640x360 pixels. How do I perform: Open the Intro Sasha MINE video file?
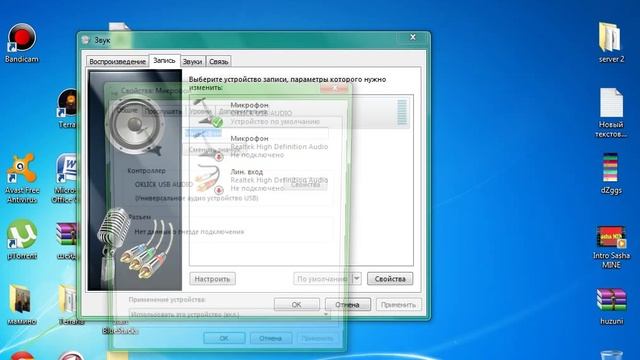[611, 247]
